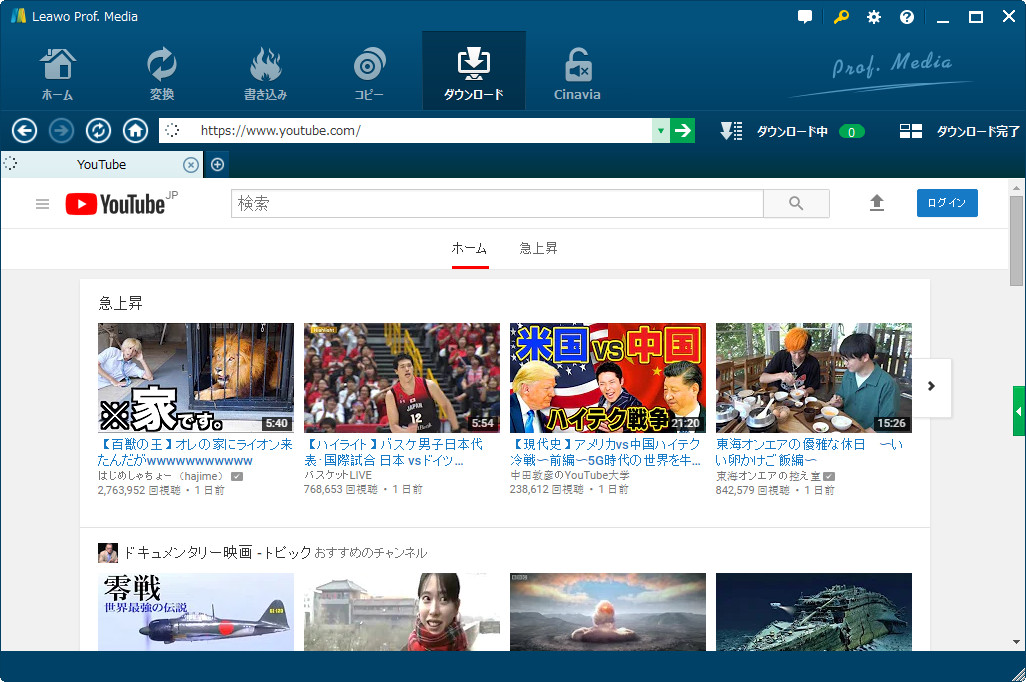Click the 2,763,952 回視聴 view count text
The width and height of the screenshot is (1026, 682).
pyautogui.click(x=139, y=490)
